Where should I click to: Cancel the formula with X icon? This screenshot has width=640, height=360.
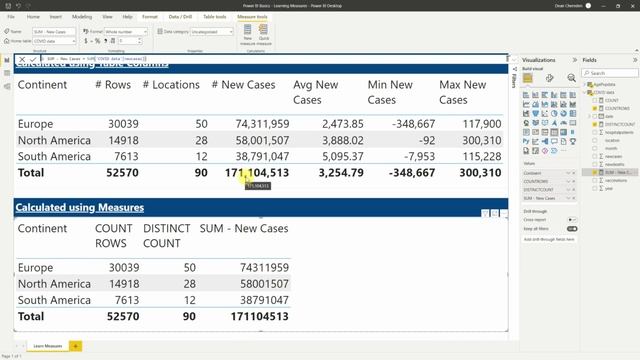point(22,59)
